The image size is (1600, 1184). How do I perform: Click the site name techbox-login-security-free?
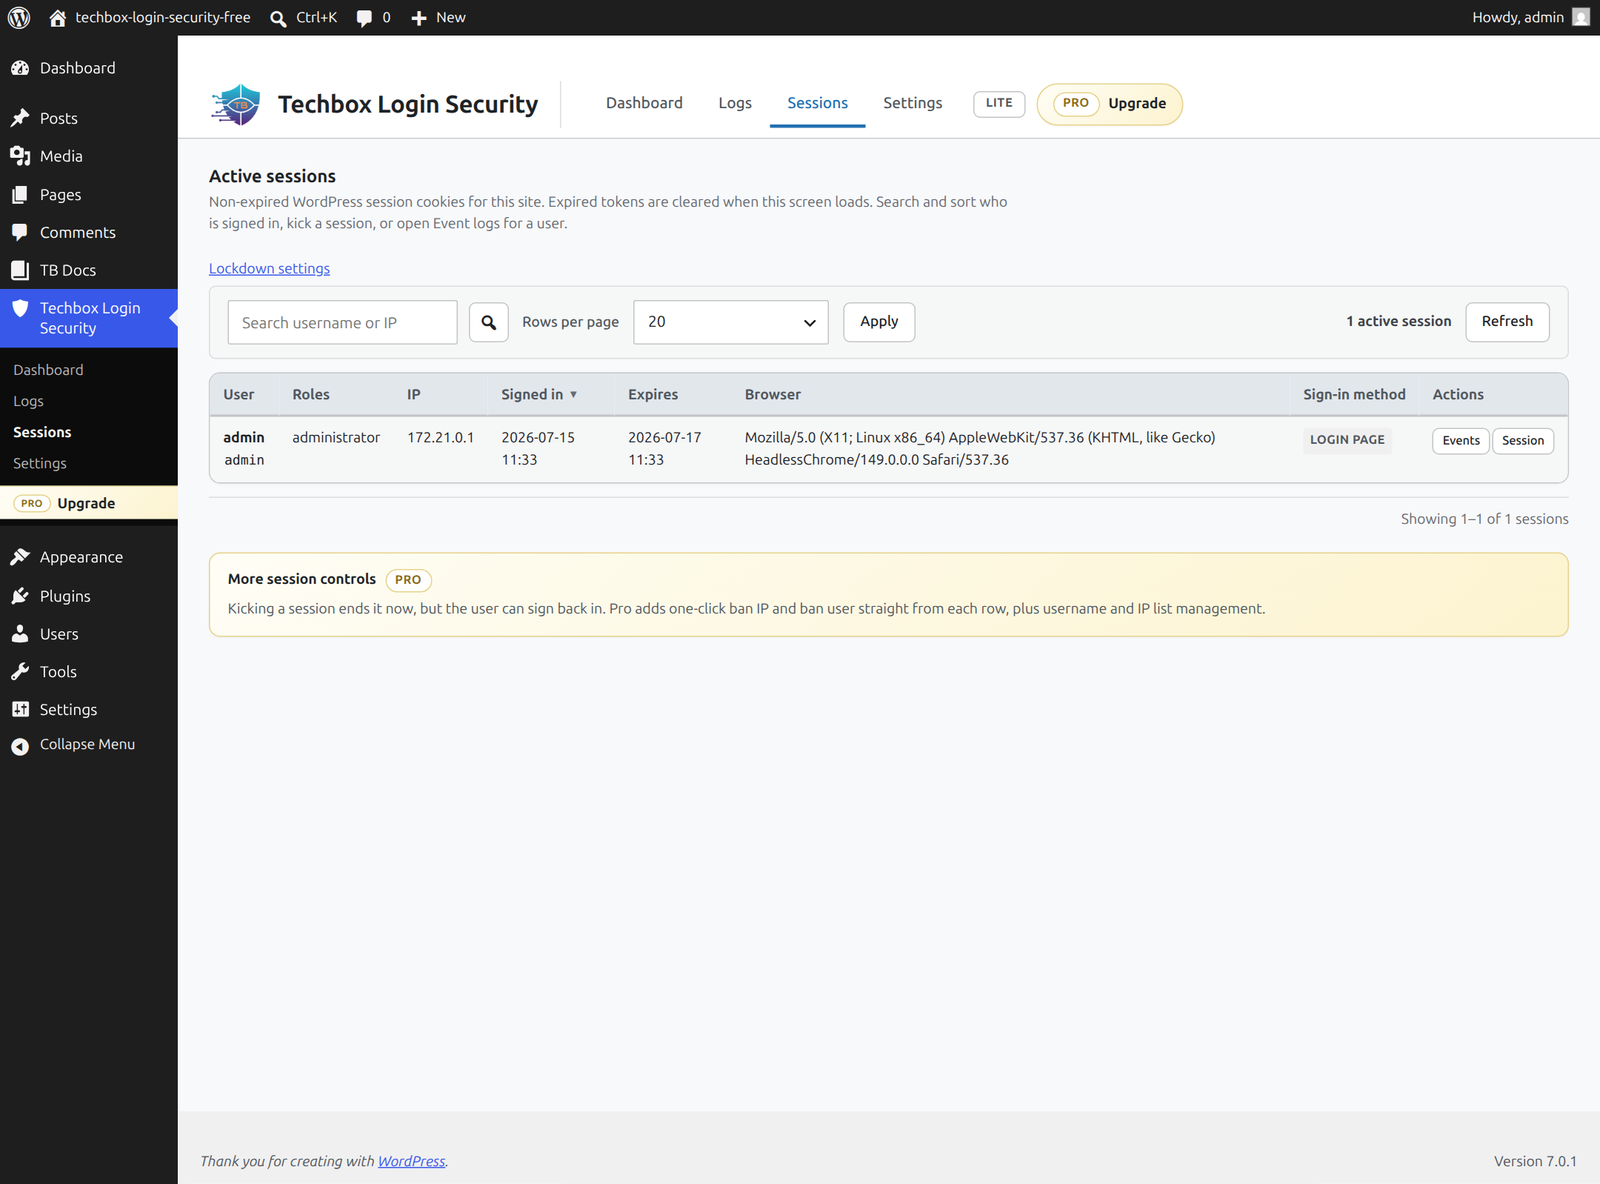click(163, 18)
